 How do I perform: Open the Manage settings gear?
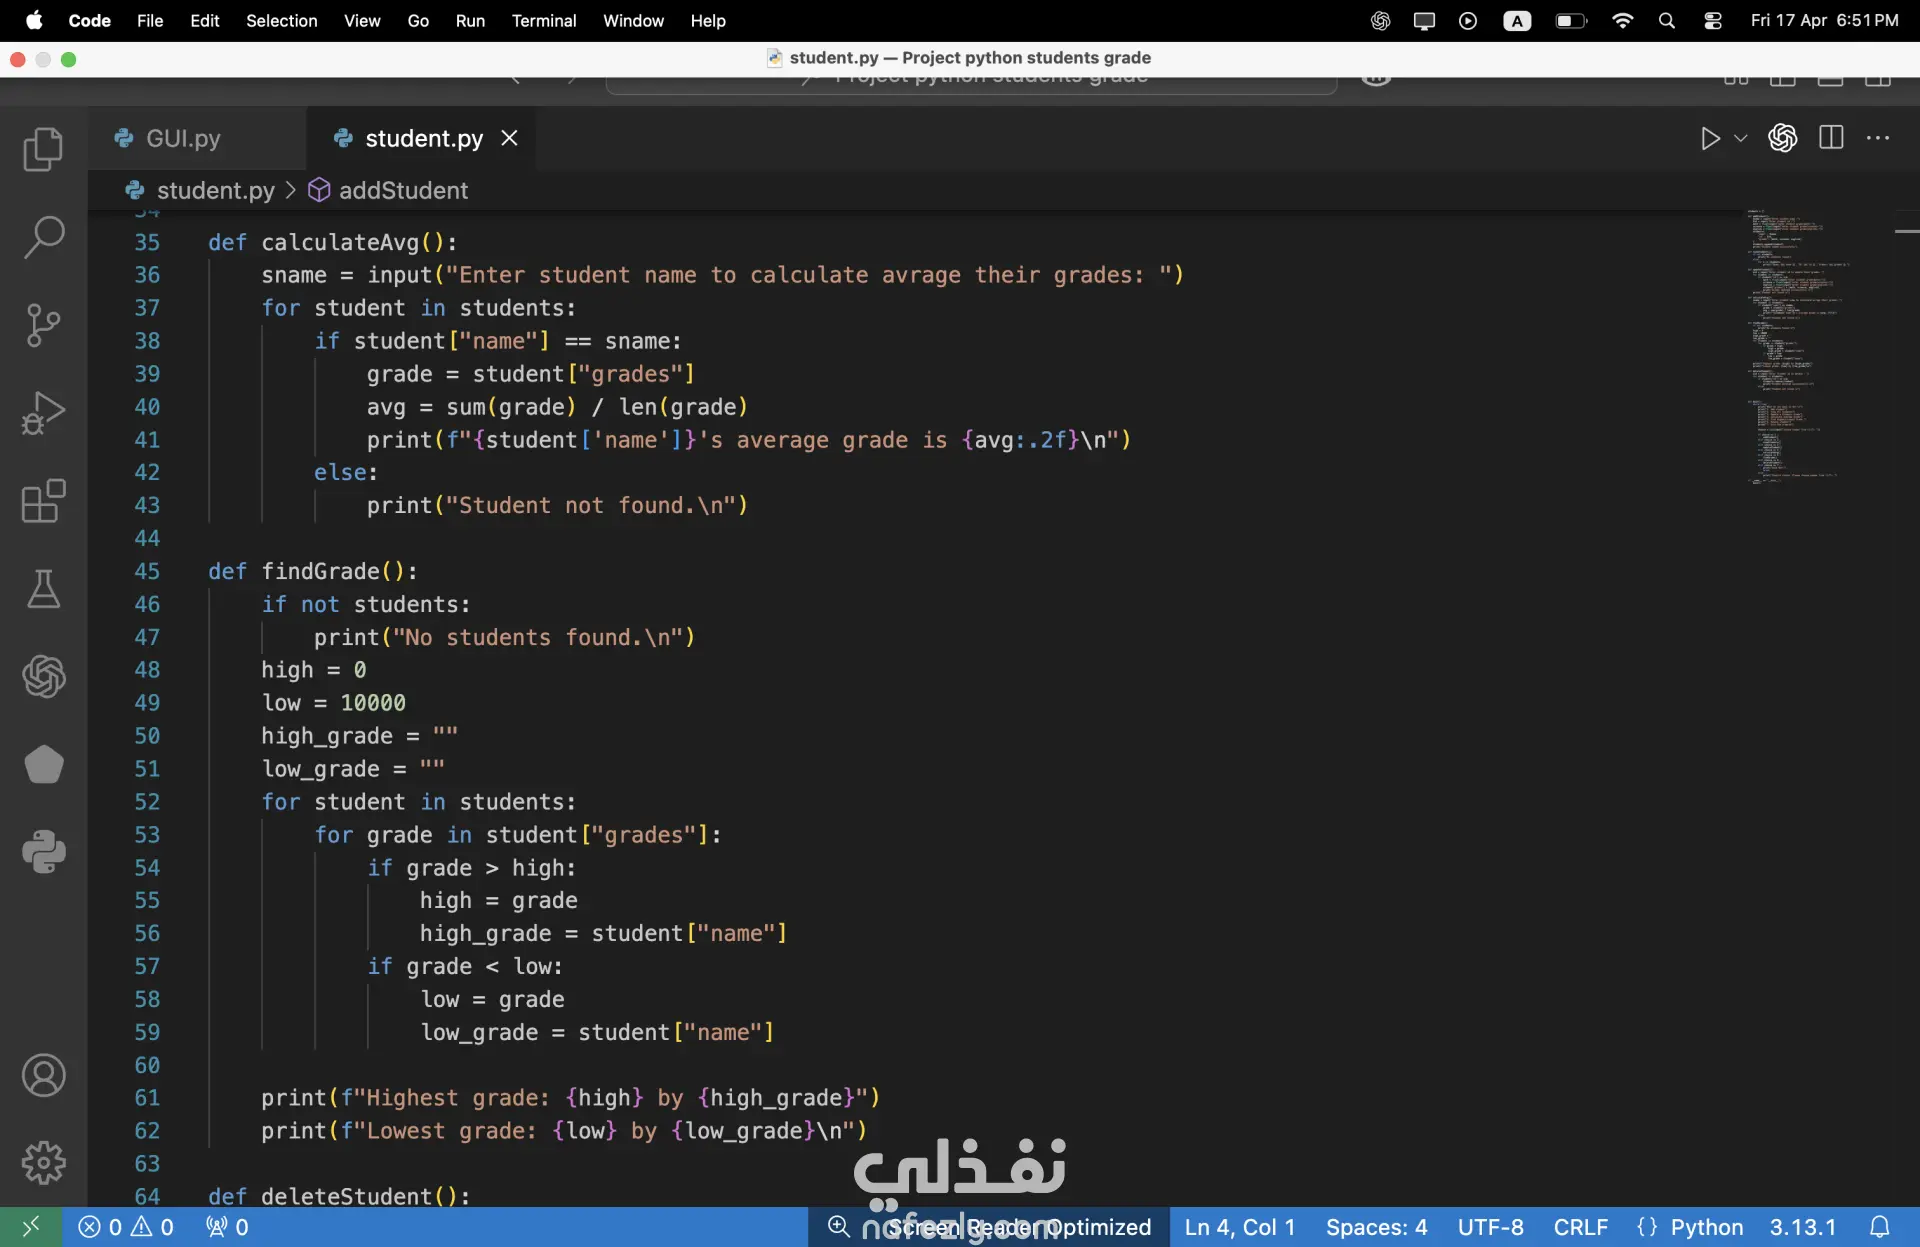pos(43,1163)
